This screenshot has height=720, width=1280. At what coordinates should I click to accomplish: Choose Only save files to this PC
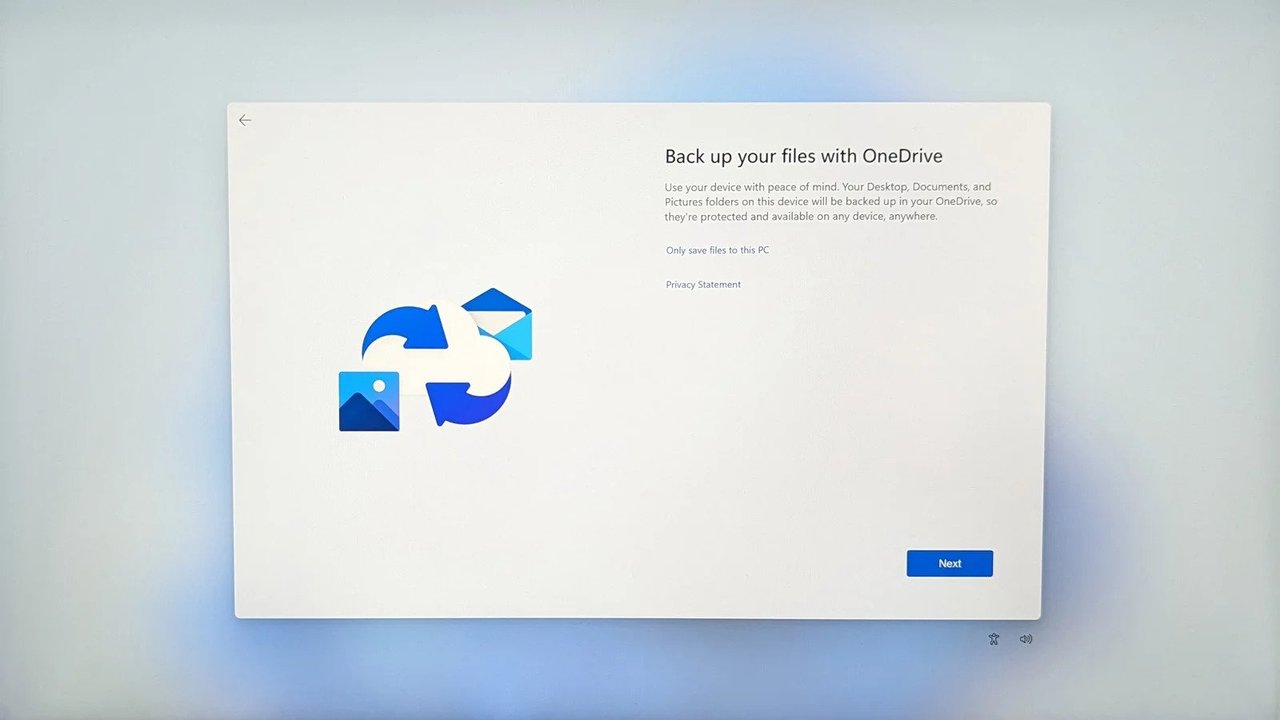coord(718,250)
